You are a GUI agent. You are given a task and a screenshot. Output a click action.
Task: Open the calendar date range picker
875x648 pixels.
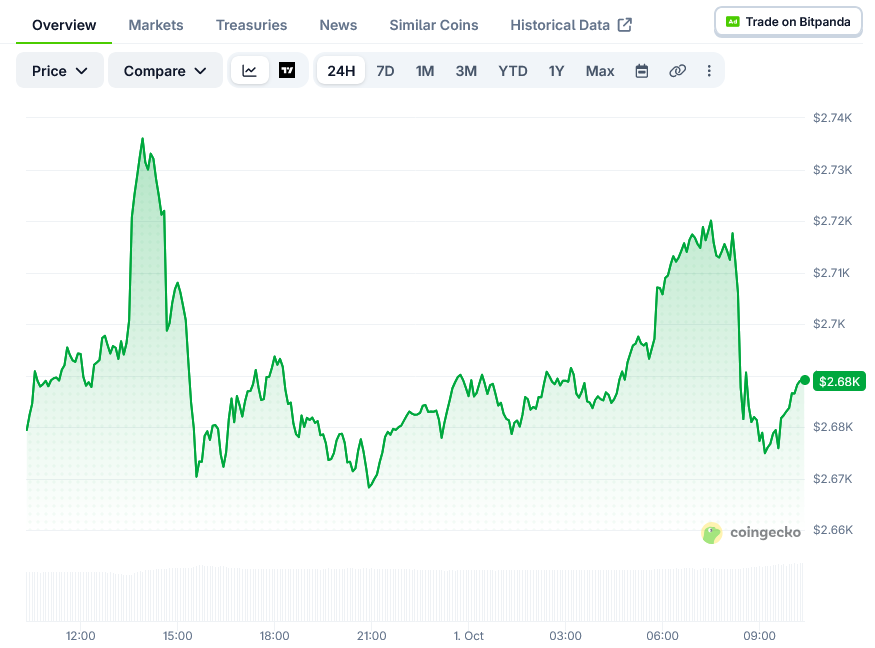click(642, 71)
